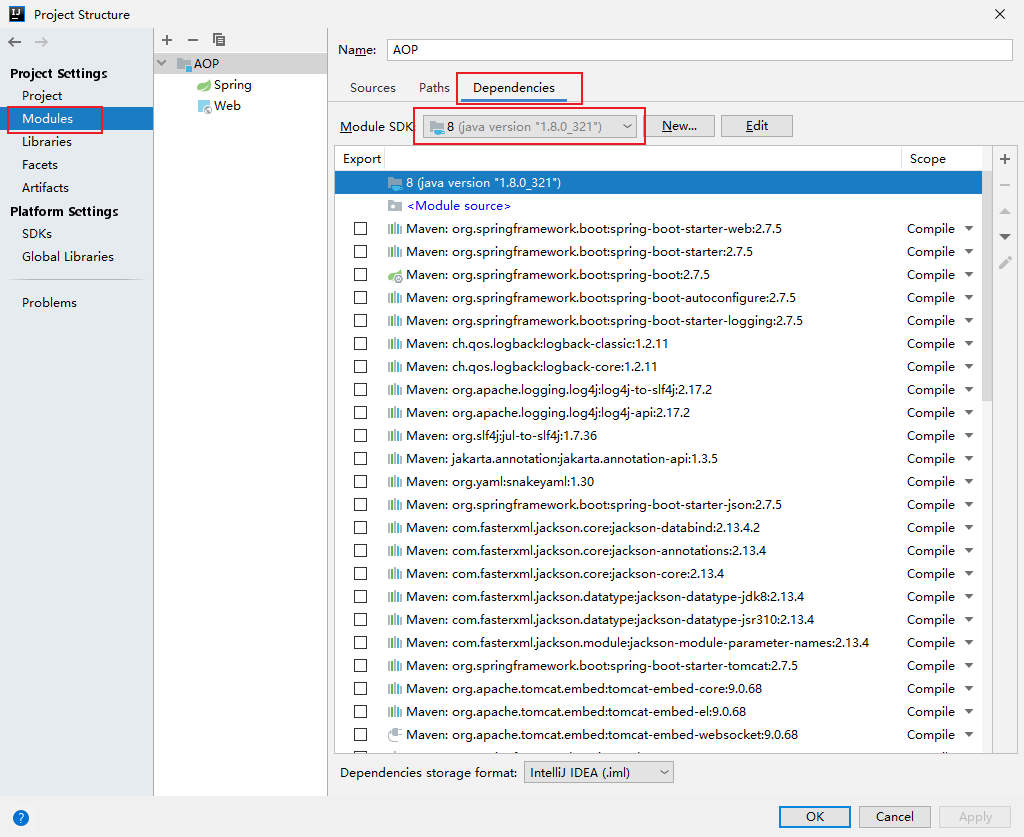
Task: Open the Libraries settings section
Action: pyautogui.click(x=47, y=142)
